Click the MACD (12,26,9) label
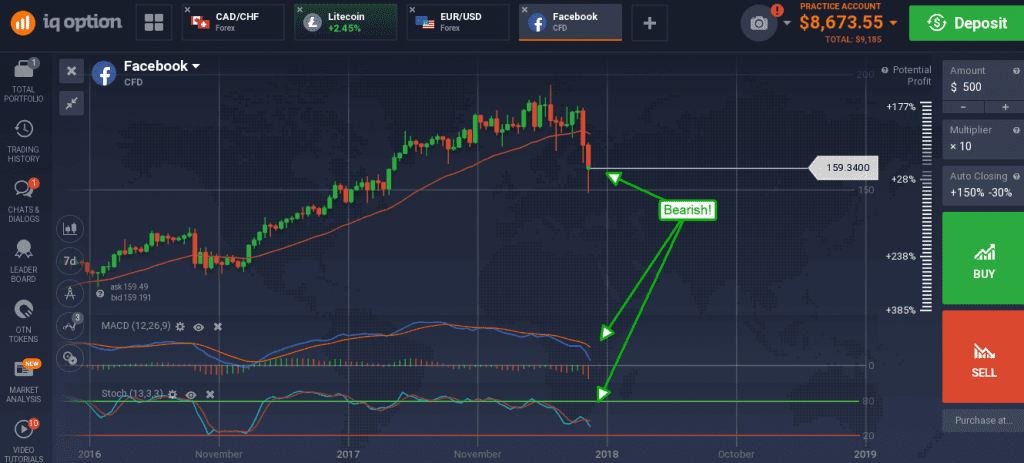Image resolution: width=1024 pixels, height=463 pixels. click(135, 326)
